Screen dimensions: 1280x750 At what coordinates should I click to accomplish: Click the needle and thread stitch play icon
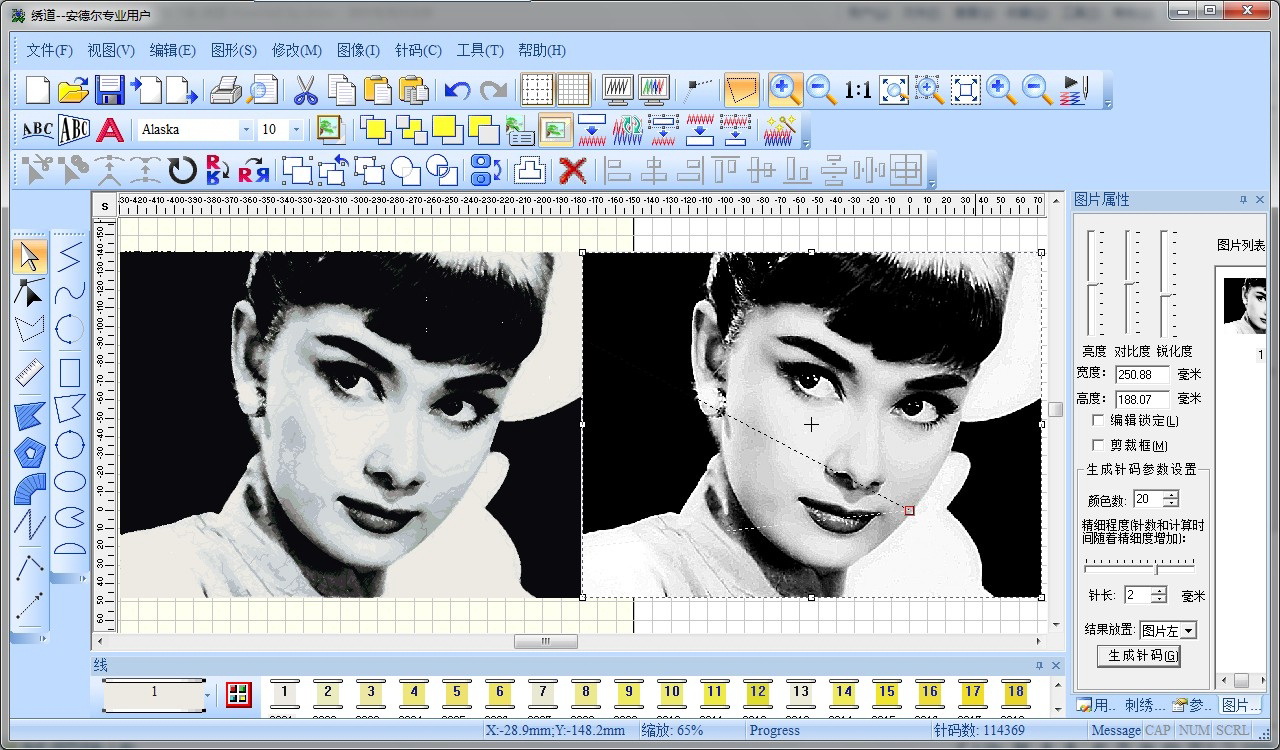[x=1074, y=90]
